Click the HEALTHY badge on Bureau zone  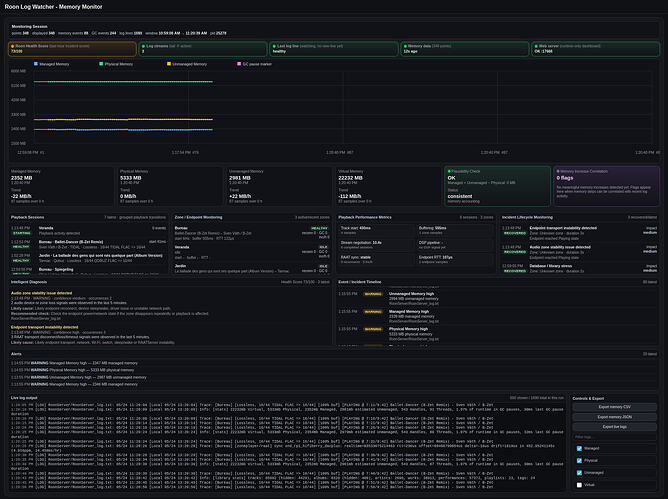(320, 228)
